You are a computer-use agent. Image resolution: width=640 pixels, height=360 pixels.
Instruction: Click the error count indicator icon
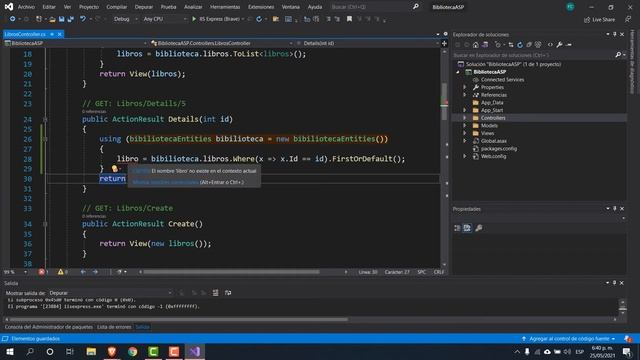(42, 272)
